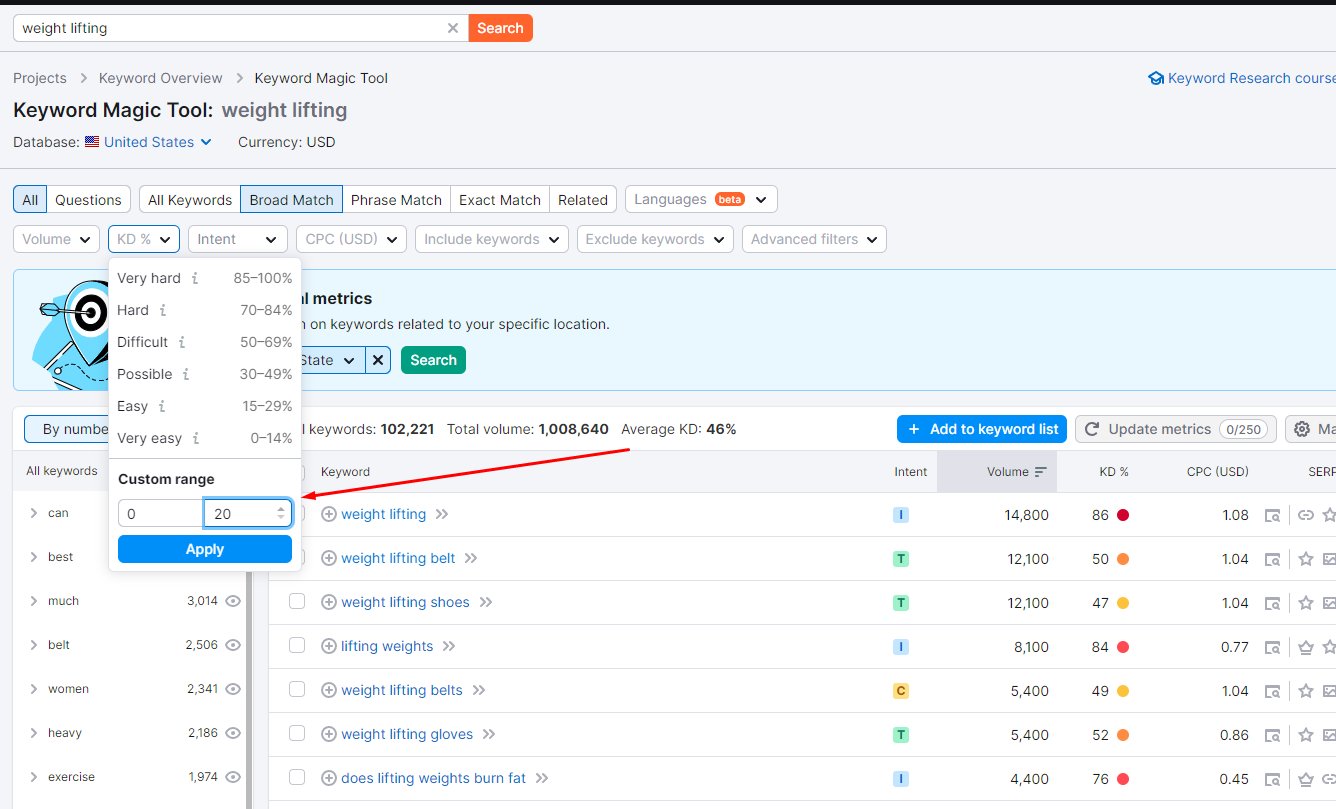The image size is (1336, 809).
Task: Select the All Keywords match tab
Action: (x=190, y=200)
